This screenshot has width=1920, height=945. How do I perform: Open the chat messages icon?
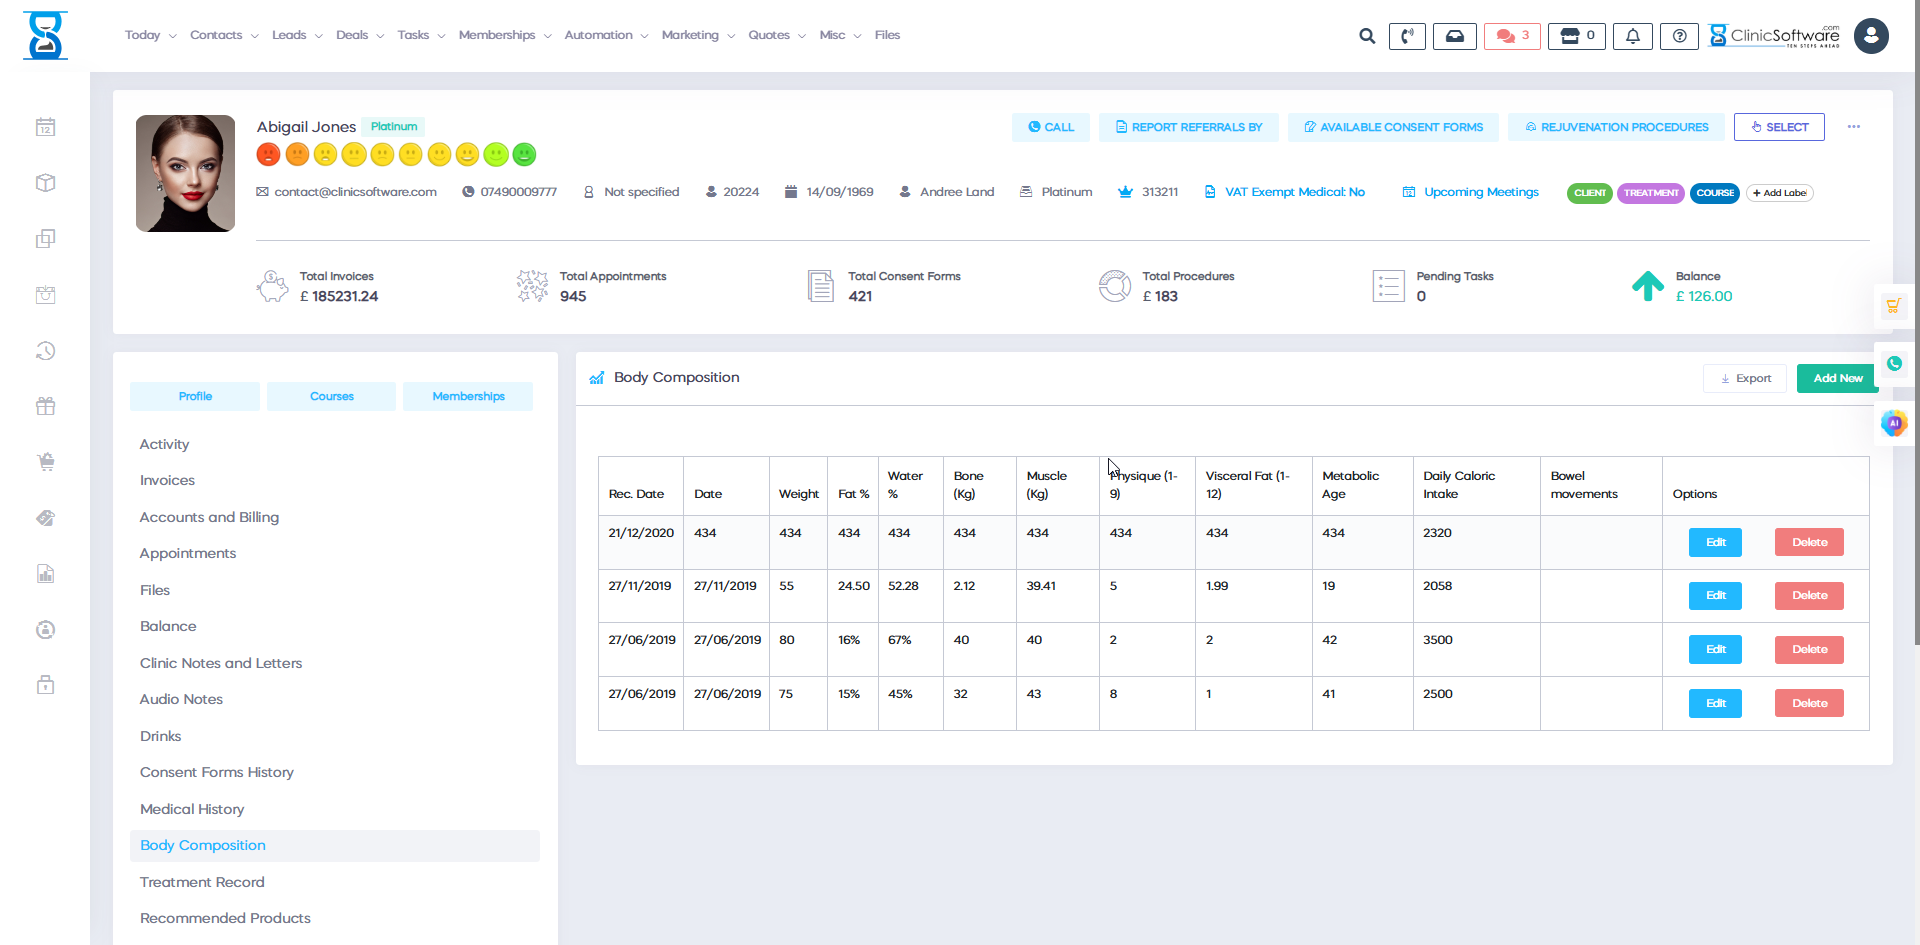click(x=1511, y=36)
